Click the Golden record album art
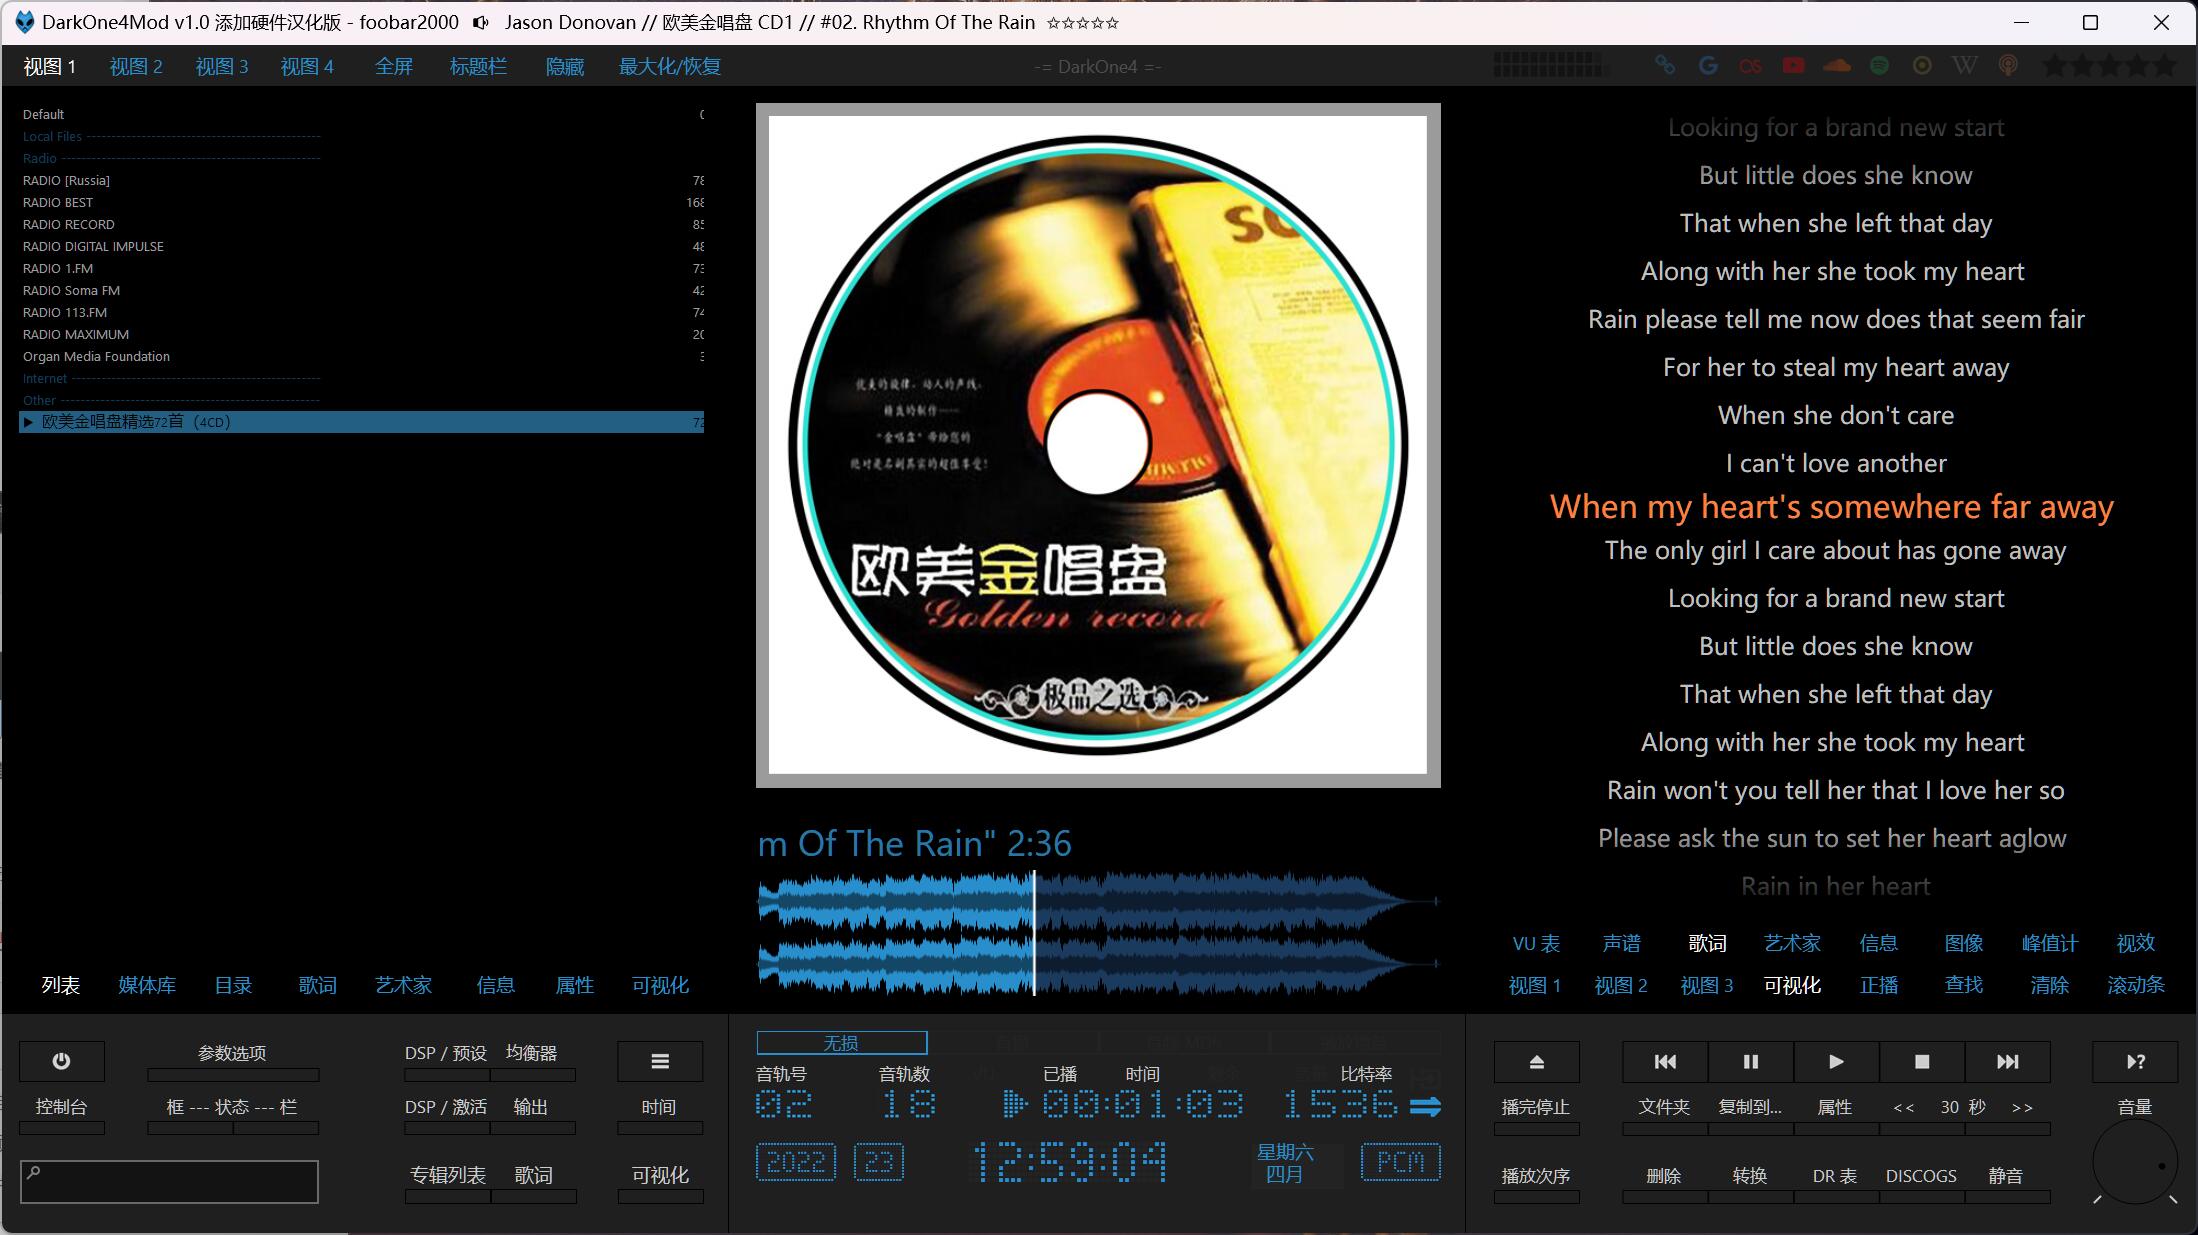Image resolution: width=2198 pixels, height=1235 pixels. pos(1098,445)
